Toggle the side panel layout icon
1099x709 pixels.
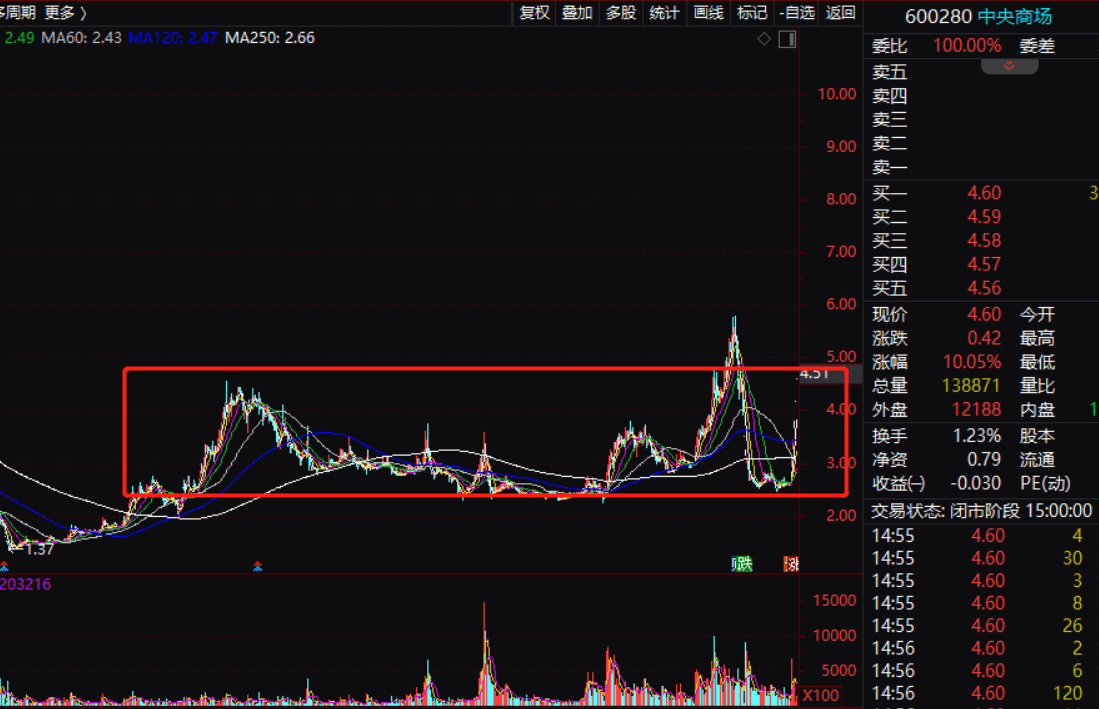coord(787,39)
